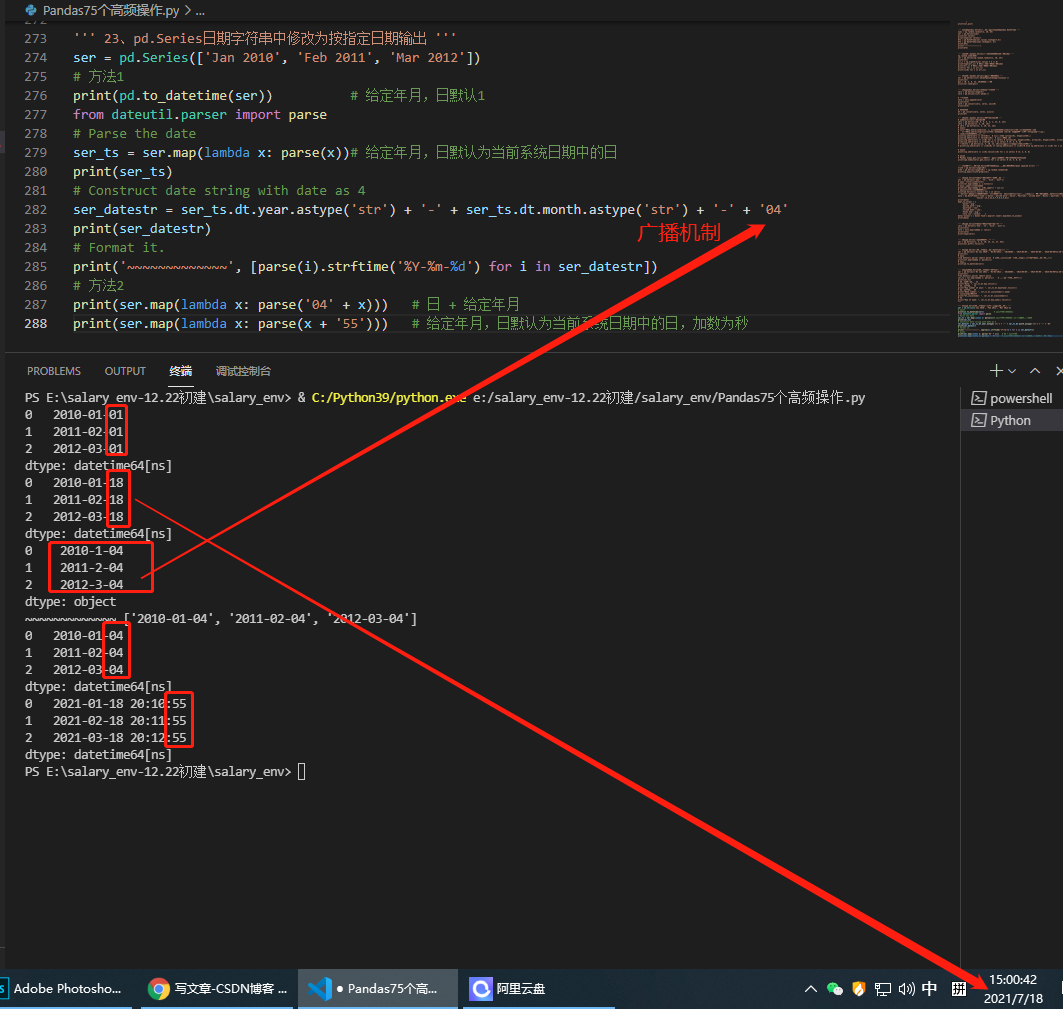
Task: Switch to the Chrome 写文章-CSDN博客 taskbar window
Action: [x=217, y=989]
